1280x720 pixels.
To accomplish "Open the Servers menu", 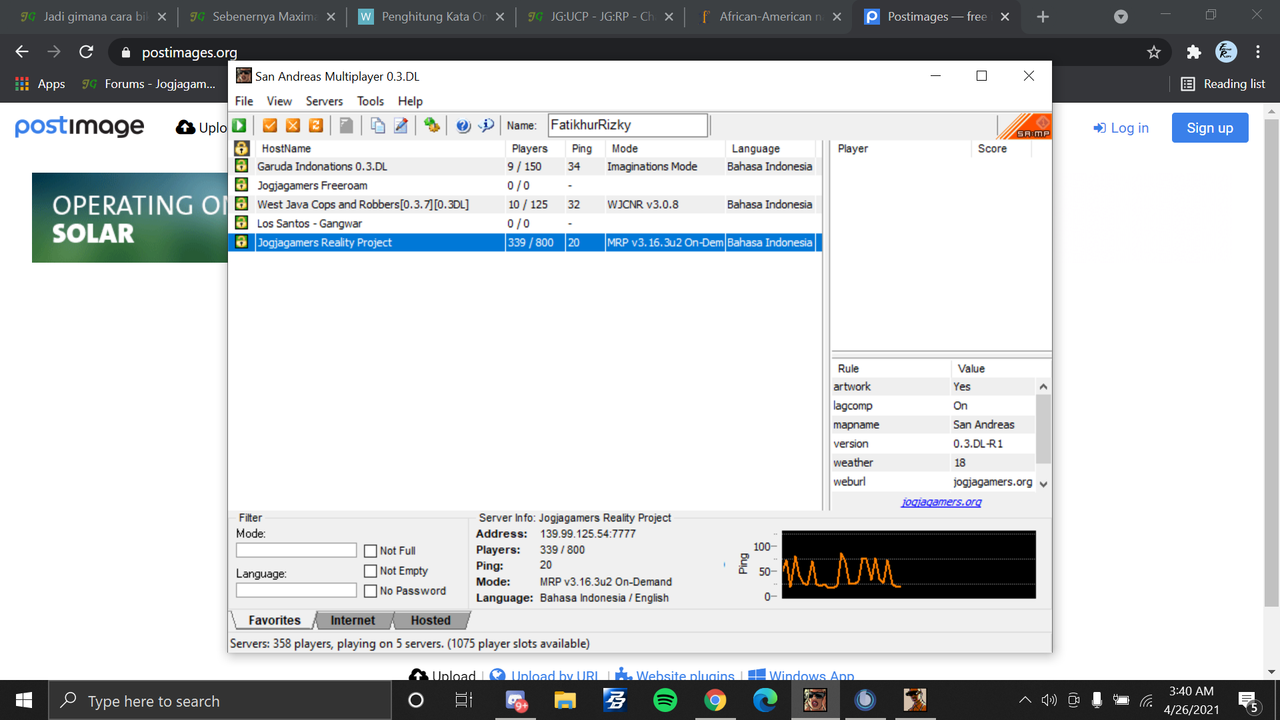I will click(x=324, y=101).
